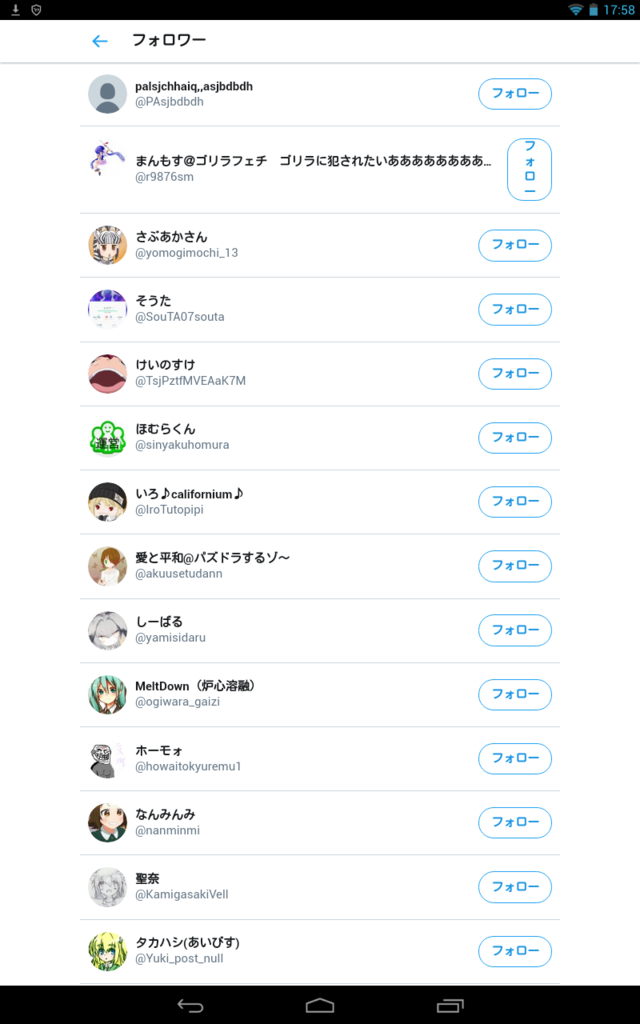Open 聖奈 @KamigasakiVell profile row
Image resolution: width=640 pixels, height=1024 pixels.
(320, 887)
